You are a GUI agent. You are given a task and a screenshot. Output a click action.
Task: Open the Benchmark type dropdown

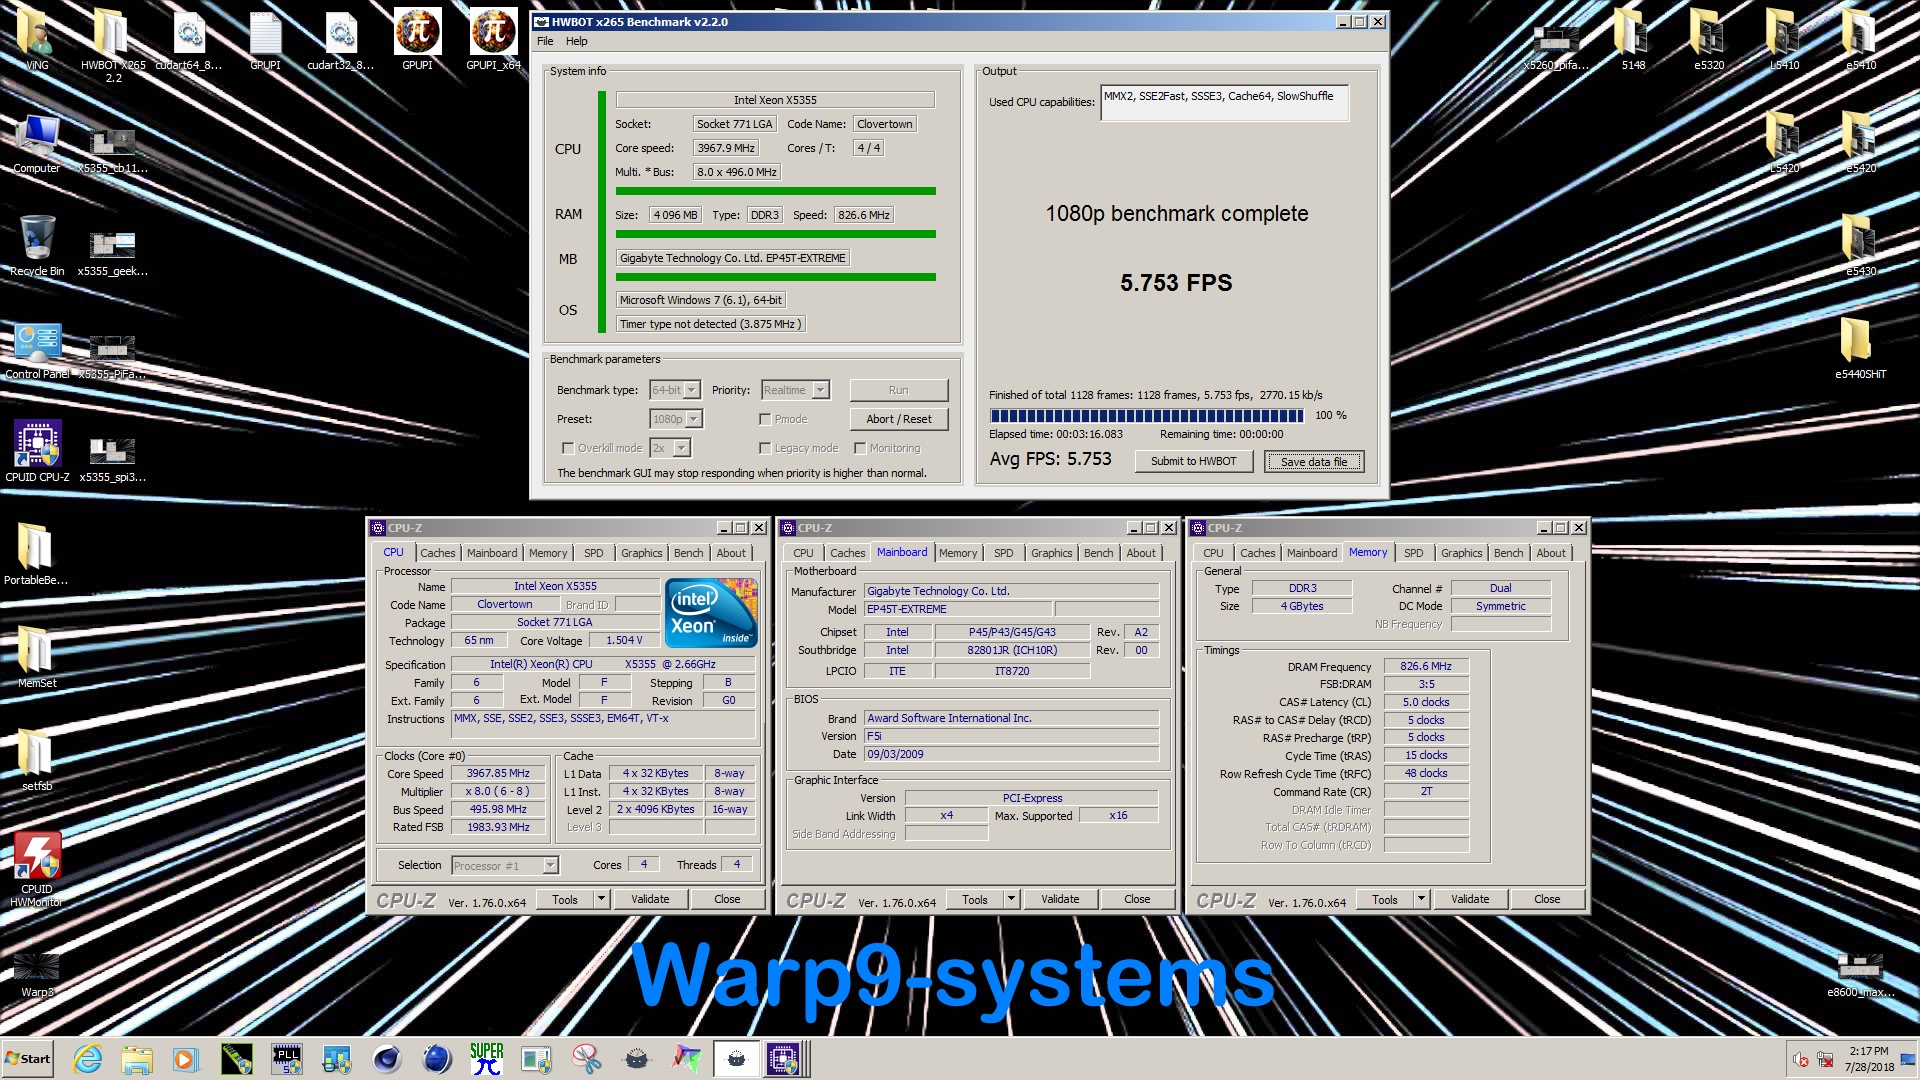pyautogui.click(x=676, y=390)
